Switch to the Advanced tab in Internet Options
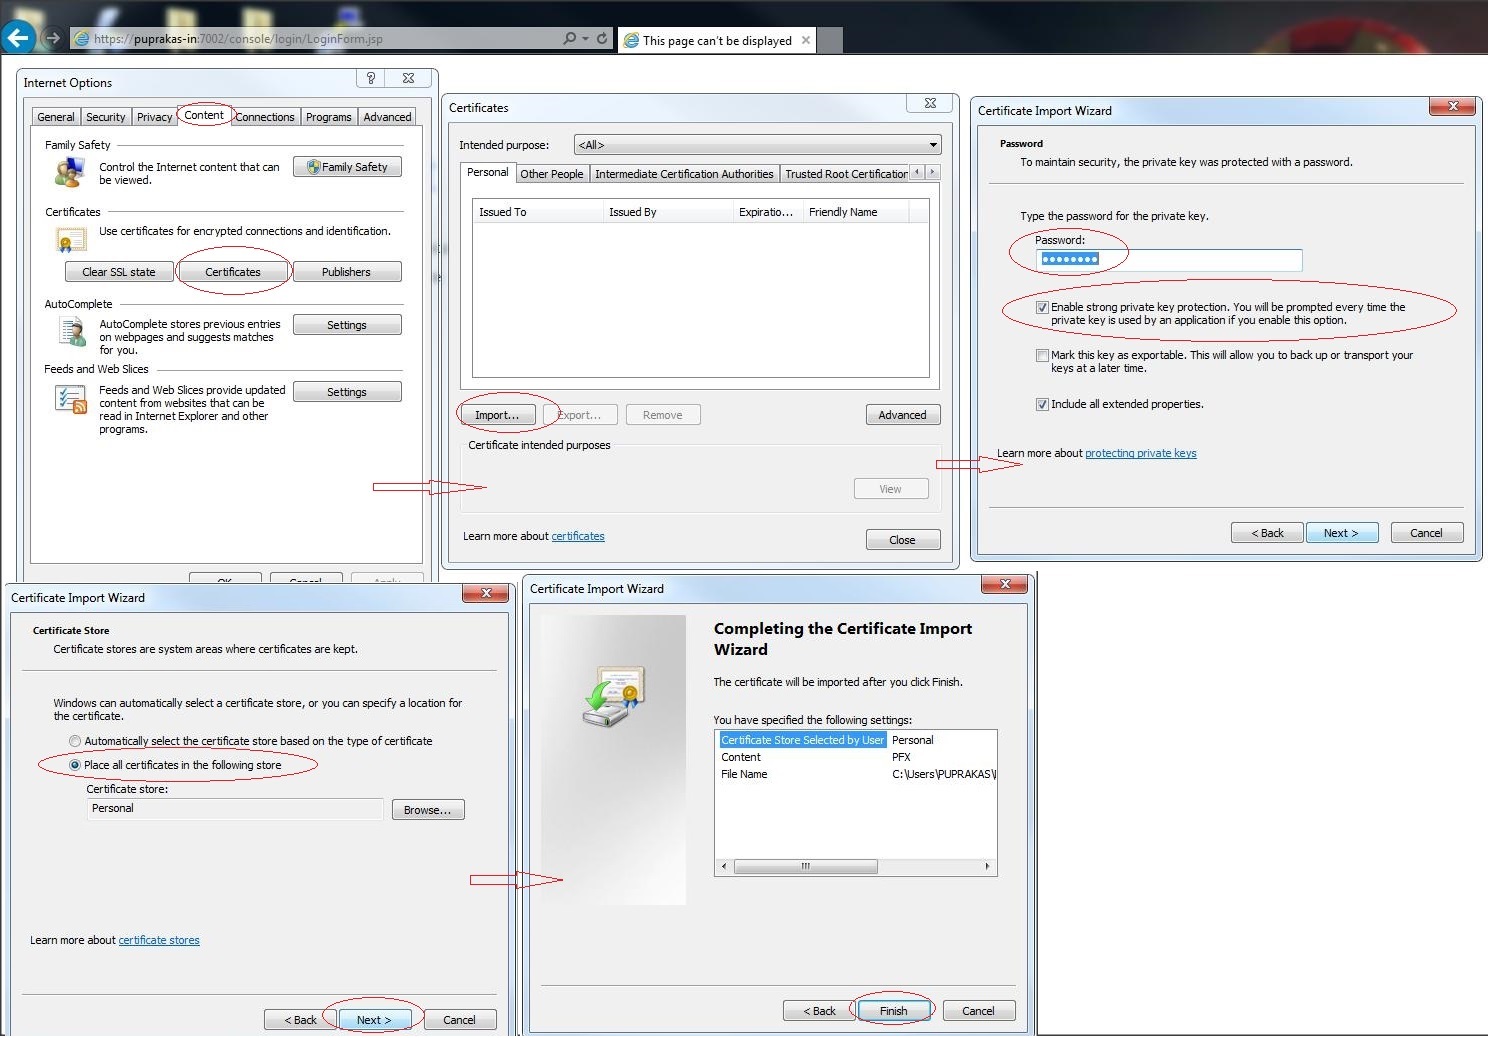The image size is (1488, 1038). pyautogui.click(x=388, y=117)
